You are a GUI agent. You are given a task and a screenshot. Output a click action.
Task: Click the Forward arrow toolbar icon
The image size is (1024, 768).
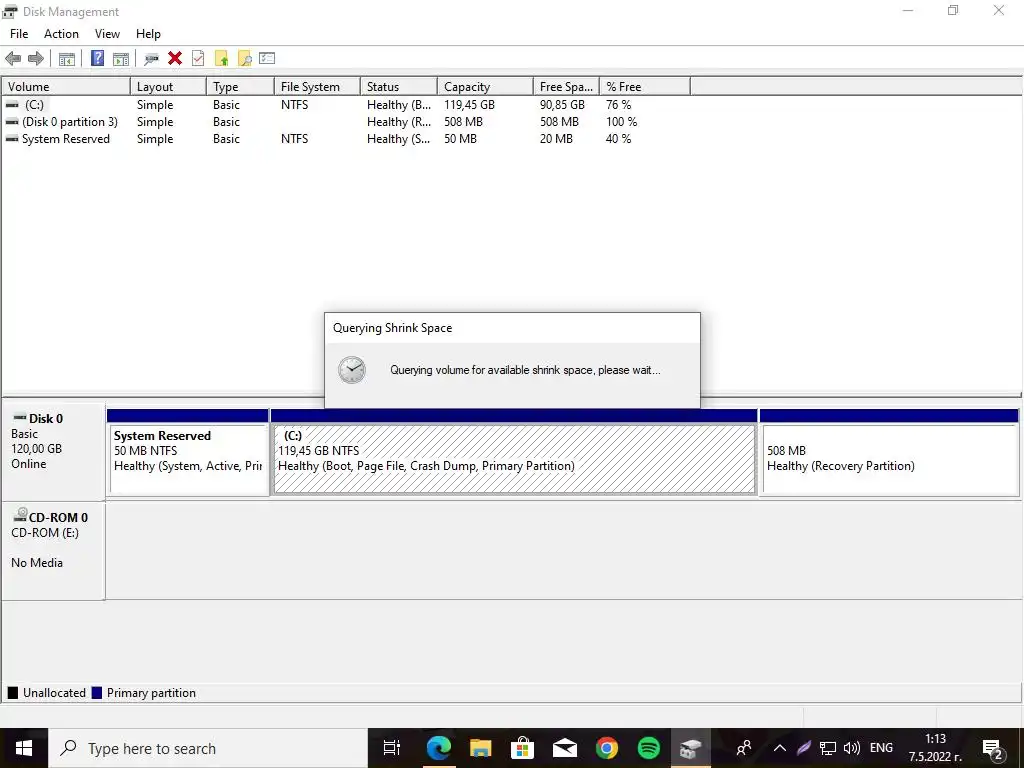pos(36,59)
